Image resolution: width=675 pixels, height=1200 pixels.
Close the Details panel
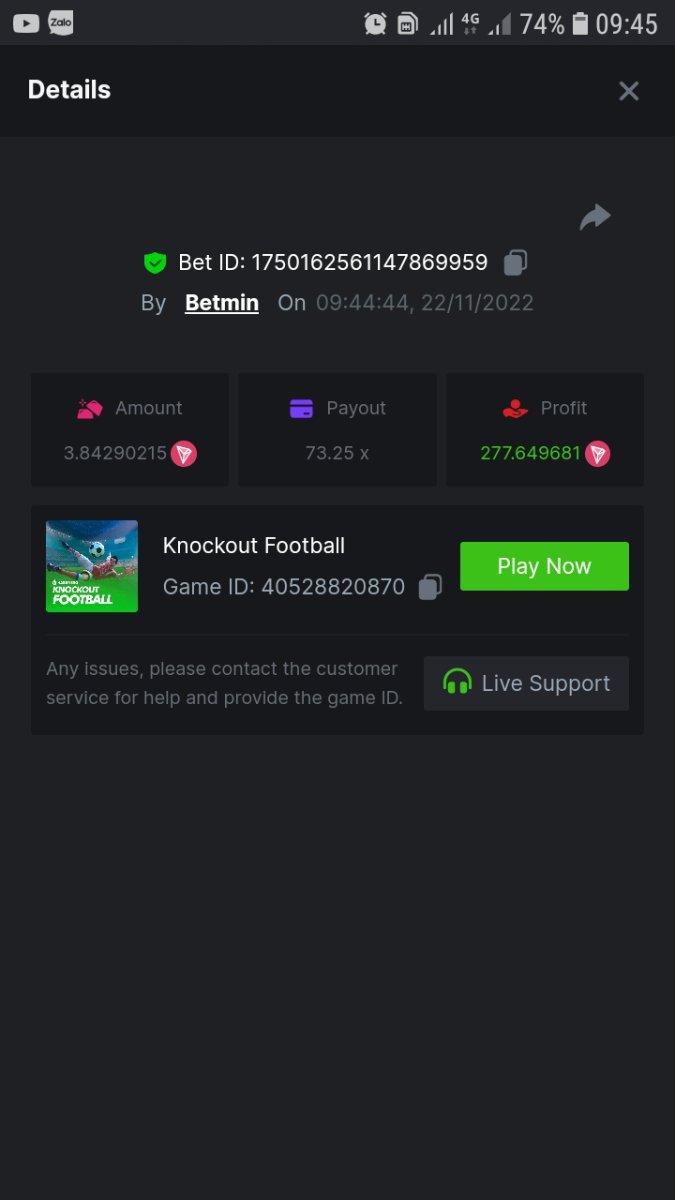(629, 91)
